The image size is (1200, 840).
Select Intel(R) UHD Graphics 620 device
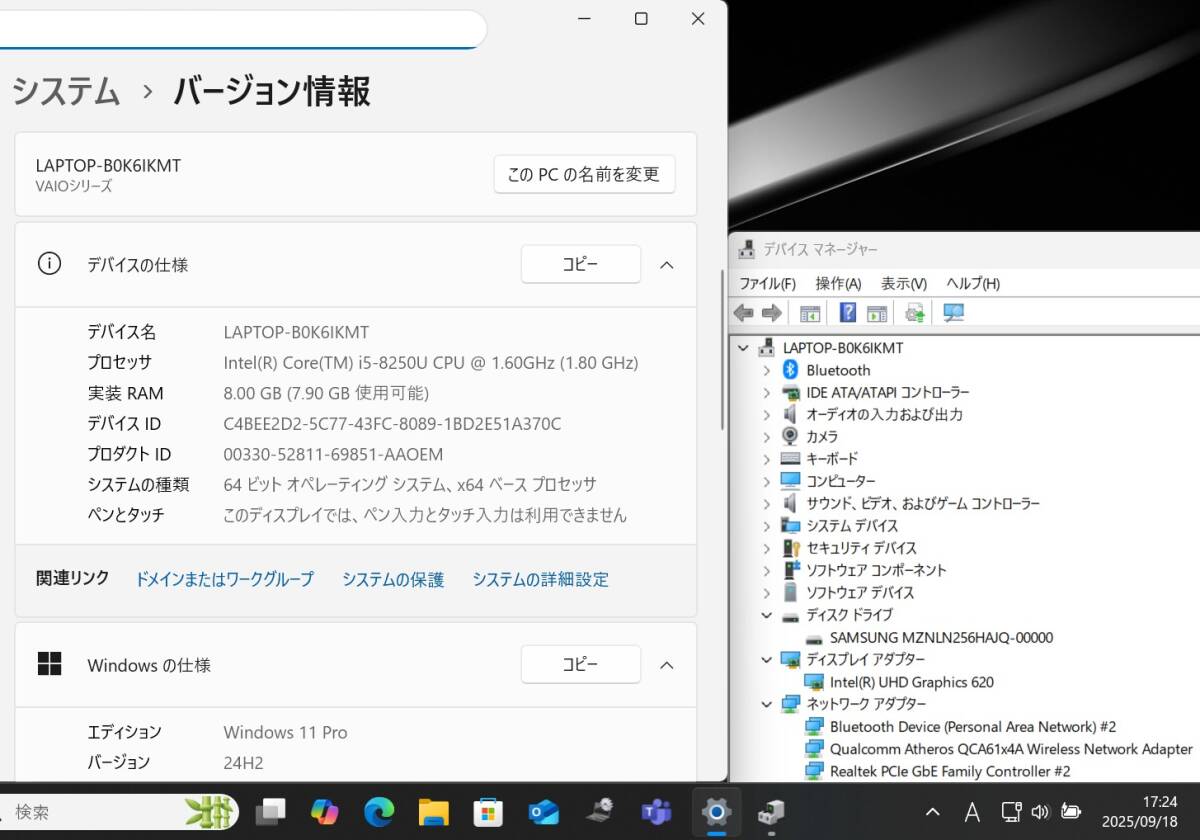(x=911, y=682)
